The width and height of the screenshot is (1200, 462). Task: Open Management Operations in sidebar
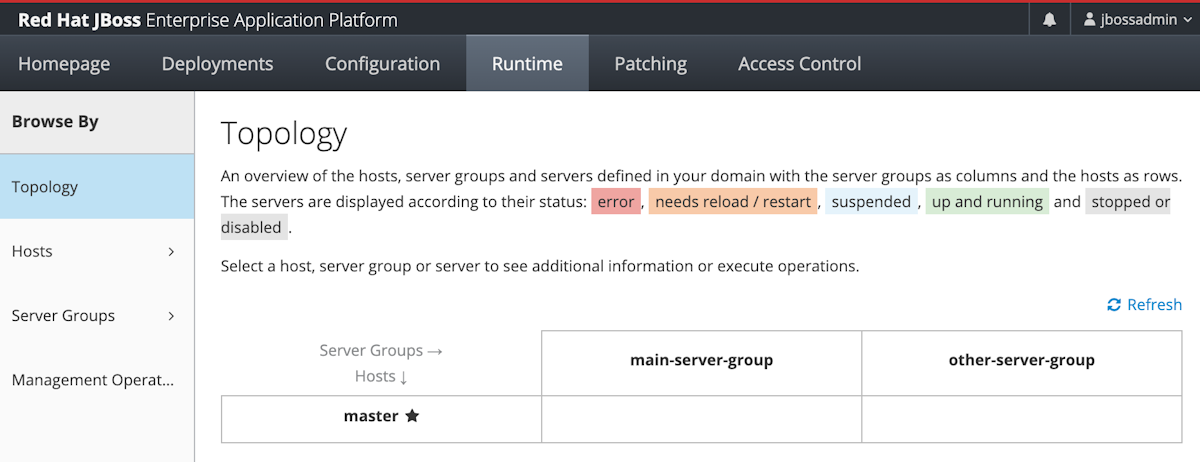tap(93, 380)
